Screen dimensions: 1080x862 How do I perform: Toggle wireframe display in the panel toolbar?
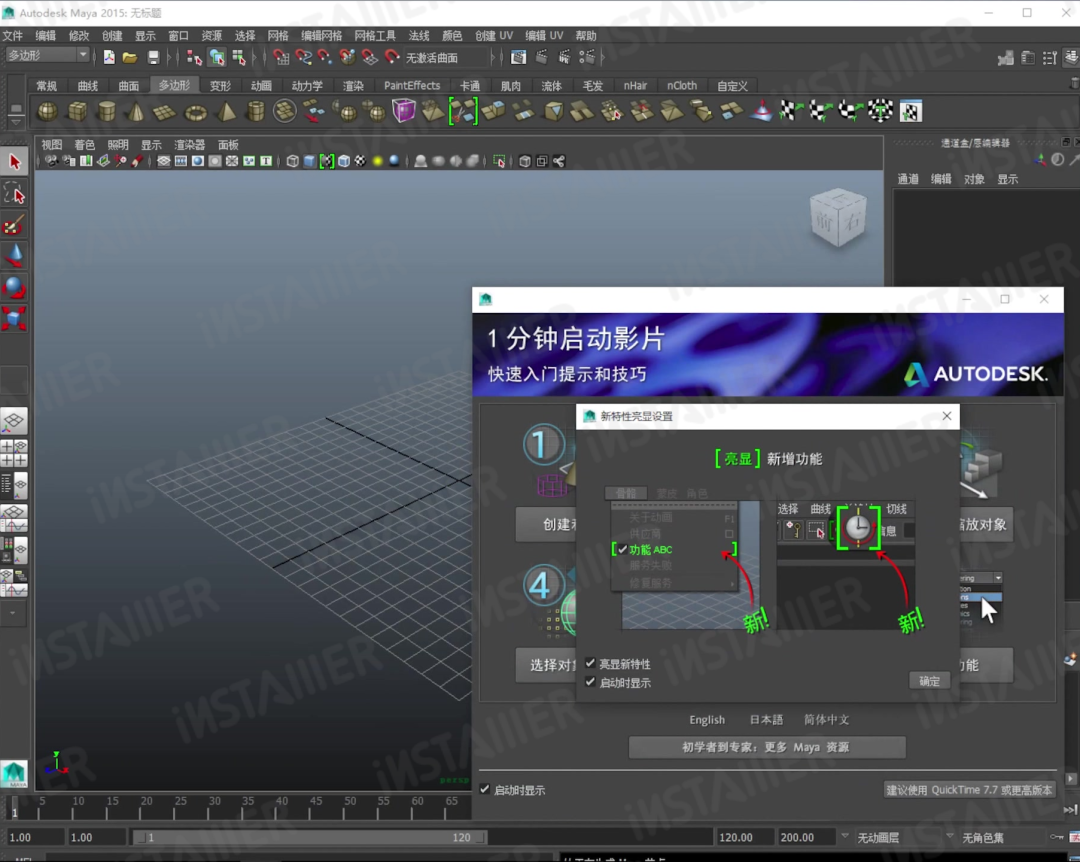(x=293, y=161)
